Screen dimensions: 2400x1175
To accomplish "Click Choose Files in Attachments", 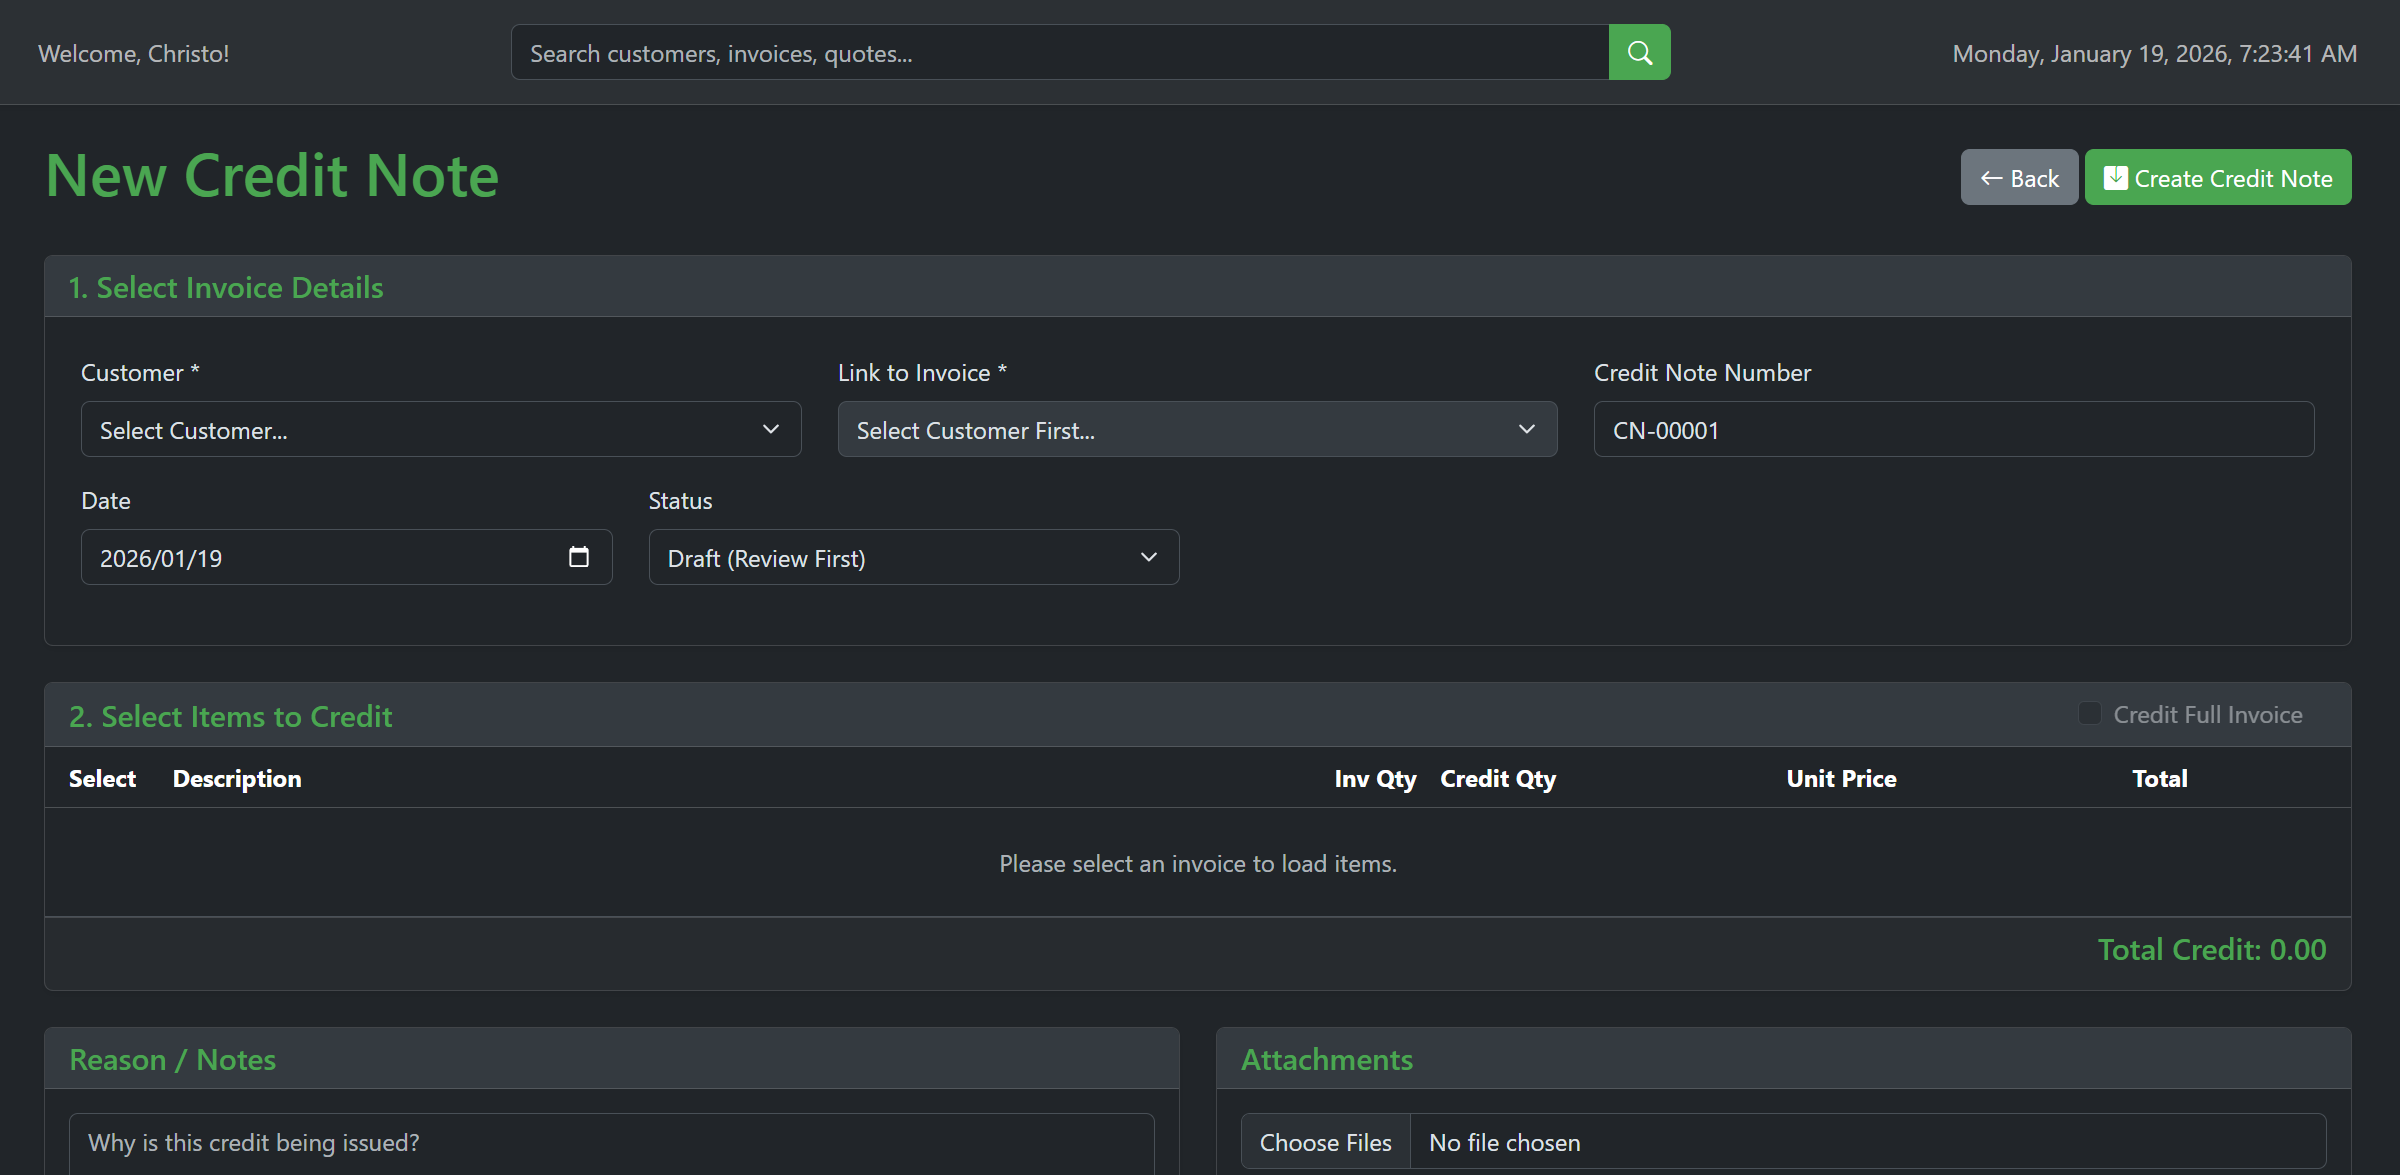I will pyautogui.click(x=1325, y=1142).
